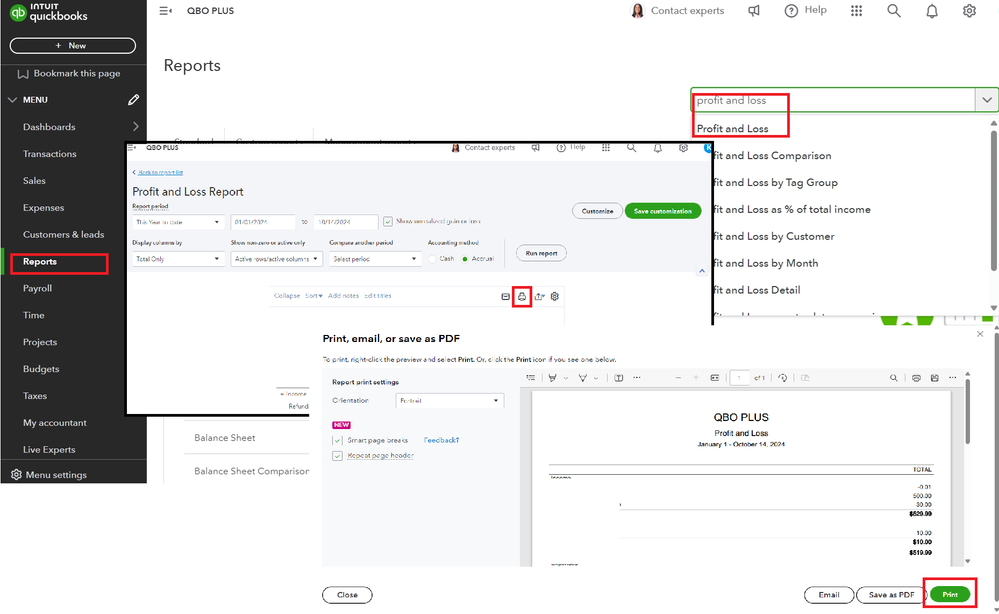Screen dimensions: 999x614
Task: Click the zoom out minus in PDF preview toolbar
Action: pos(678,378)
